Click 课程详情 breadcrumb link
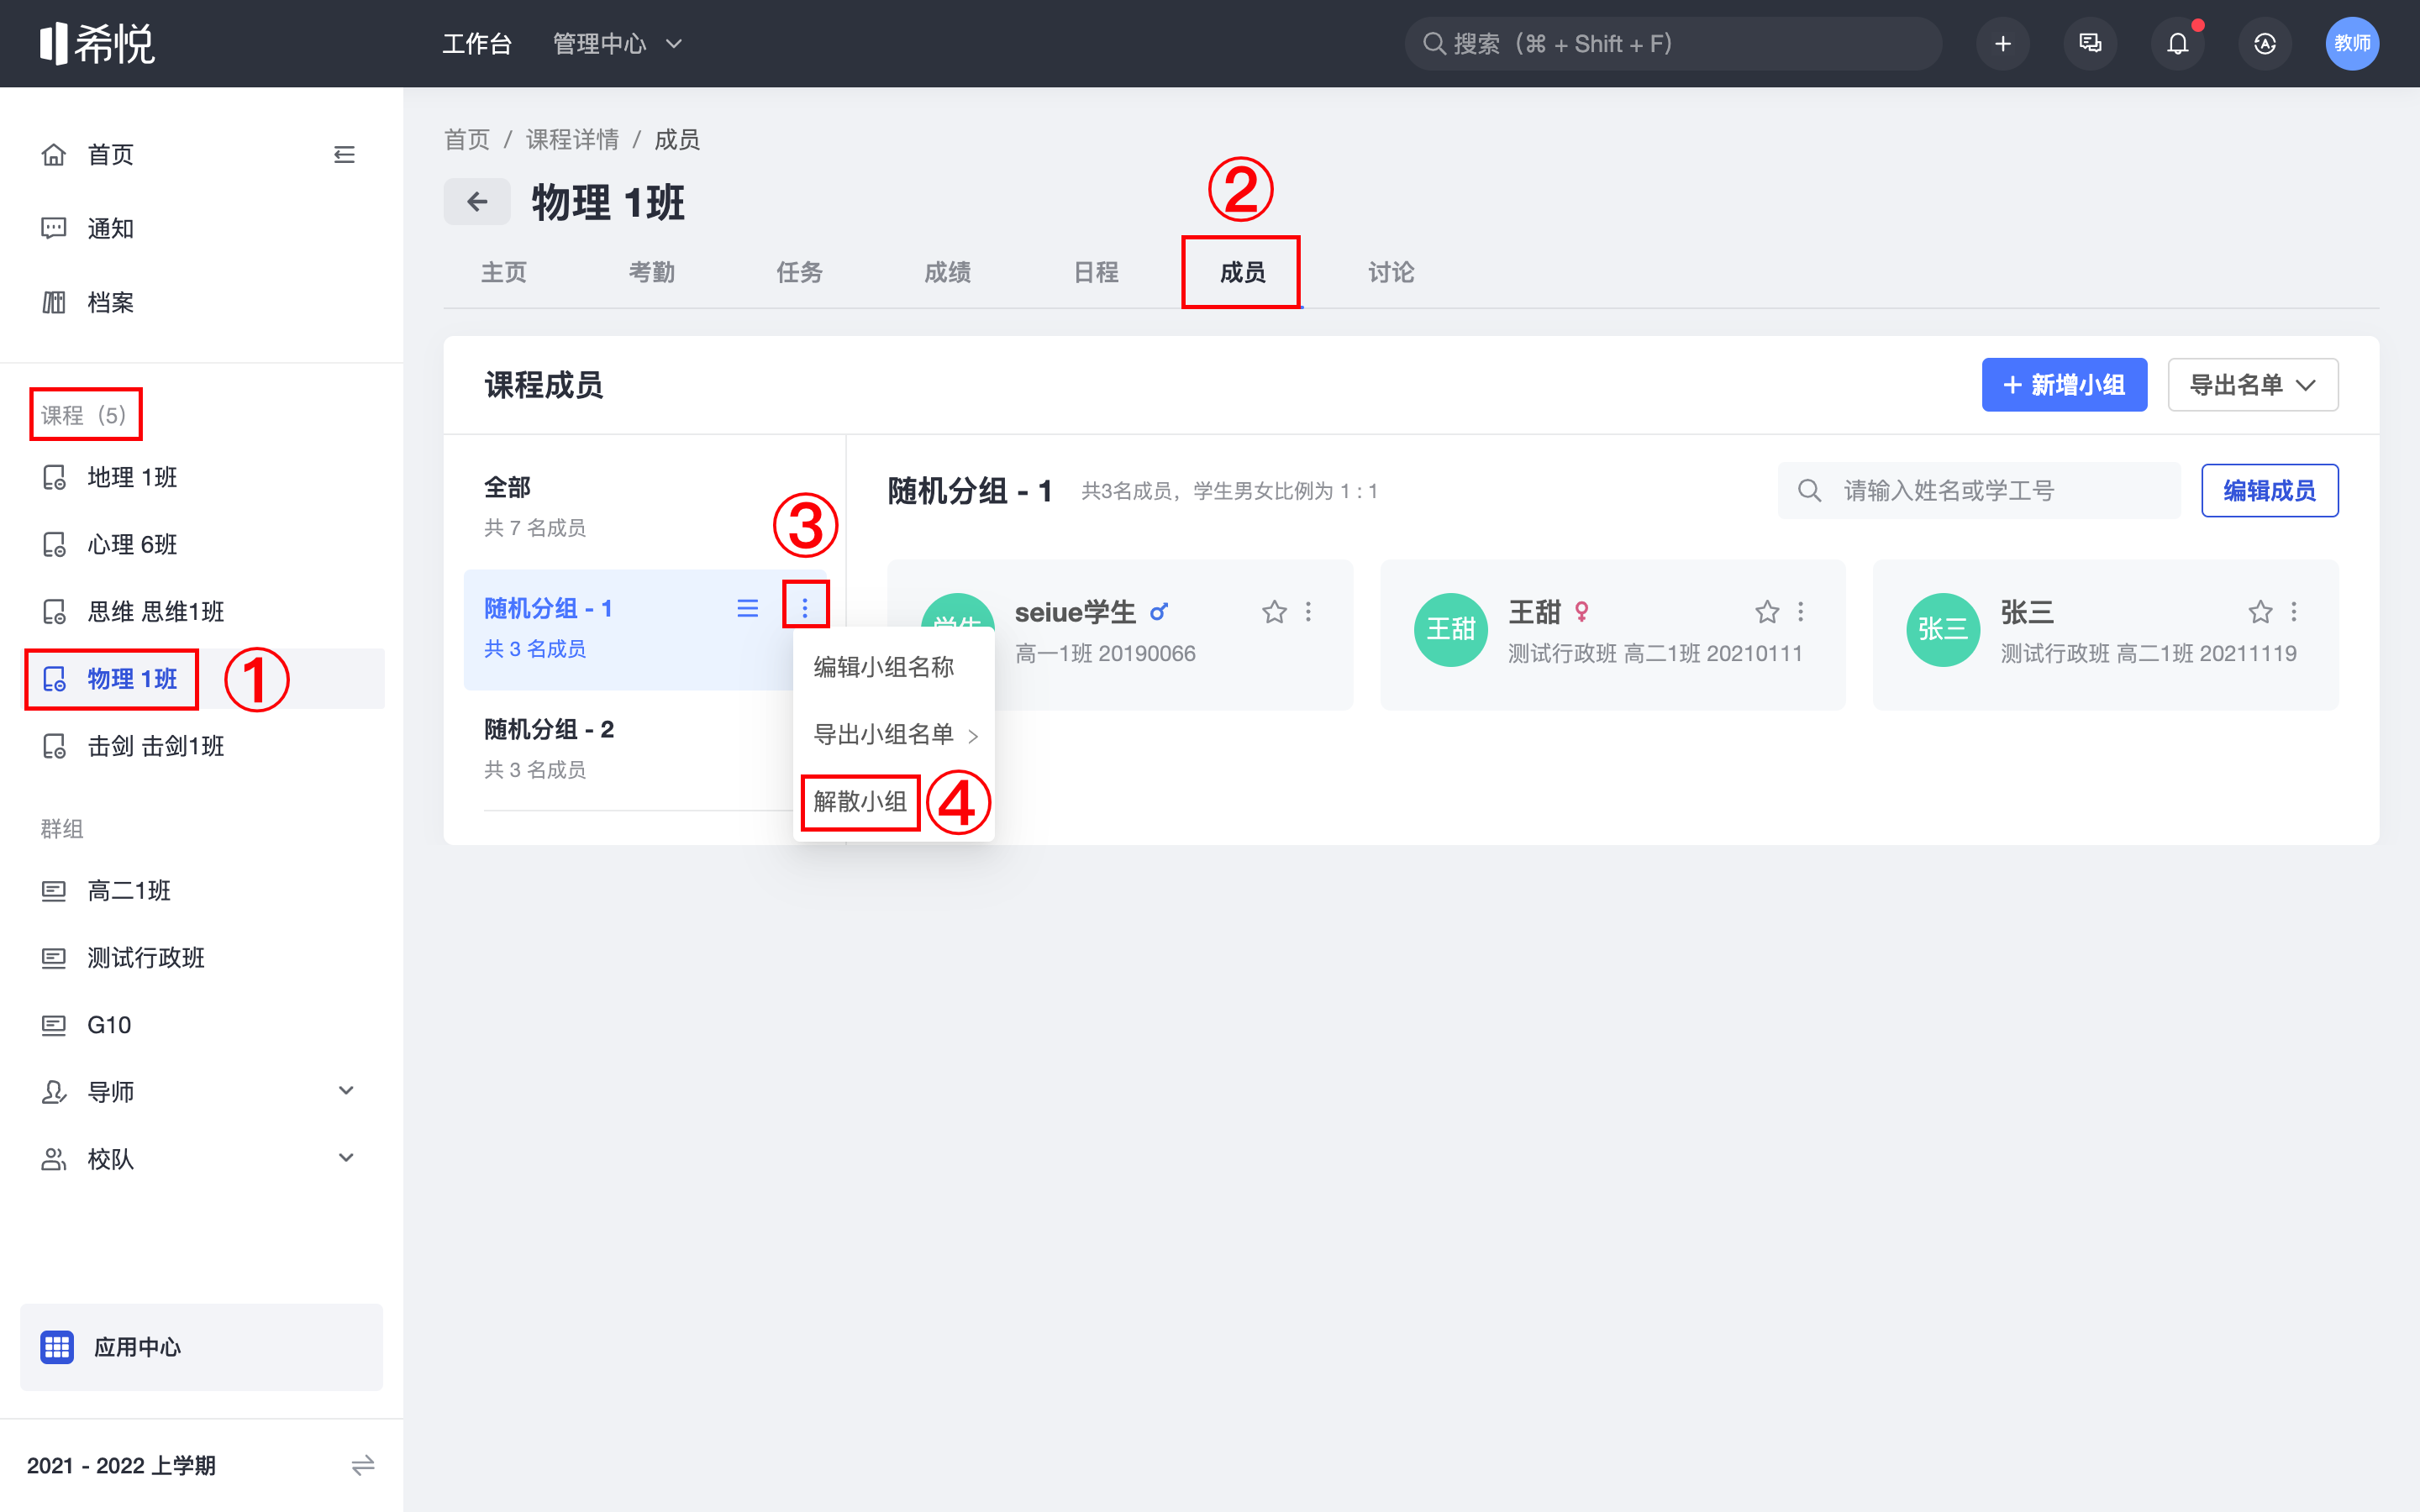The image size is (2420, 1512). click(x=572, y=139)
